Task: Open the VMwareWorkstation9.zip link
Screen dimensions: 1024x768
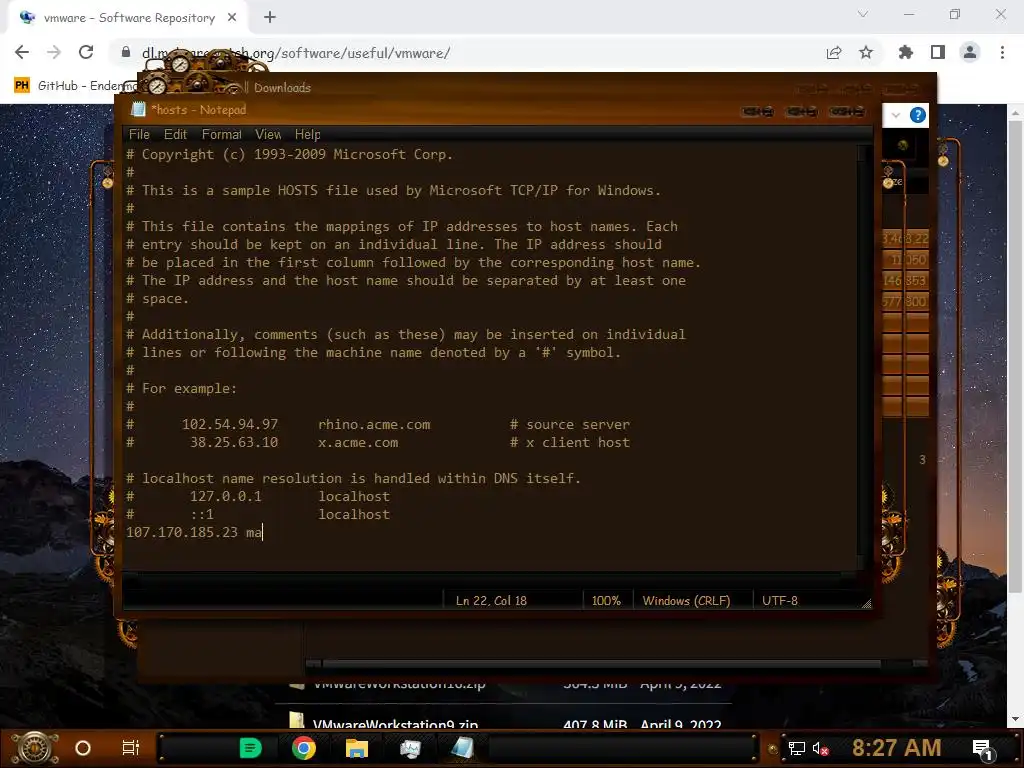Action: click(x=395, y=724)
